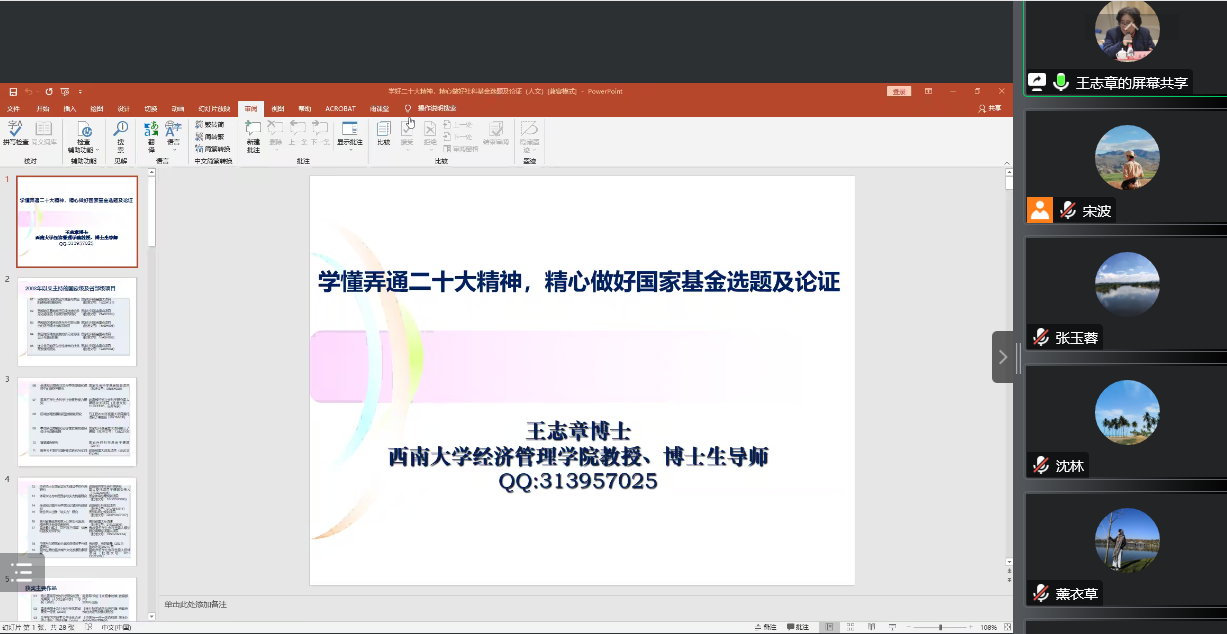Screen dimensions: 1227x634
Task: Add a New Comment (新建批注)
Action: [253, 134]
